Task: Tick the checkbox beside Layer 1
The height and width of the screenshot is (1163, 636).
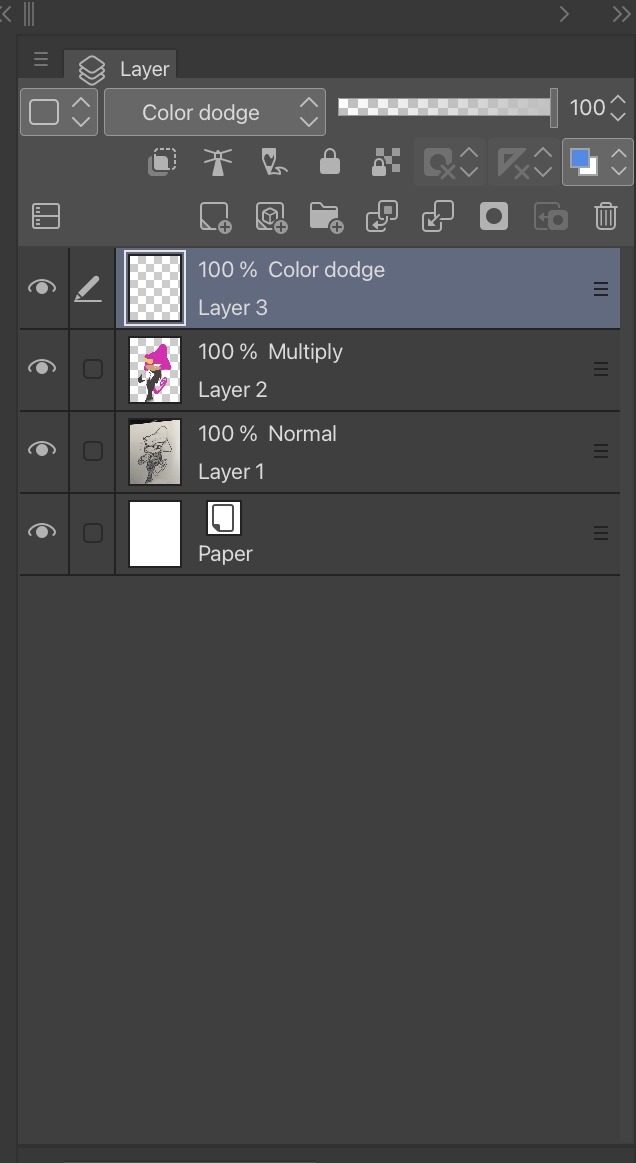Action: (x=92, y=451)
